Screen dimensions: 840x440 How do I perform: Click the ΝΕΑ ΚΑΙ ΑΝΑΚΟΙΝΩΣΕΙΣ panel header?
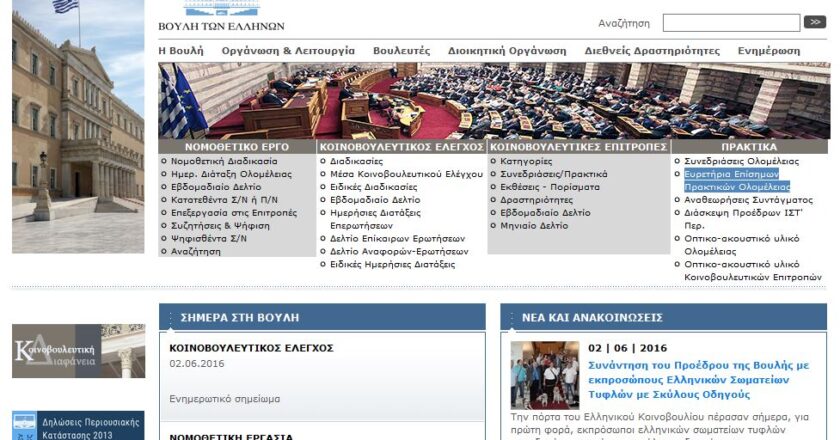point(664,317)
